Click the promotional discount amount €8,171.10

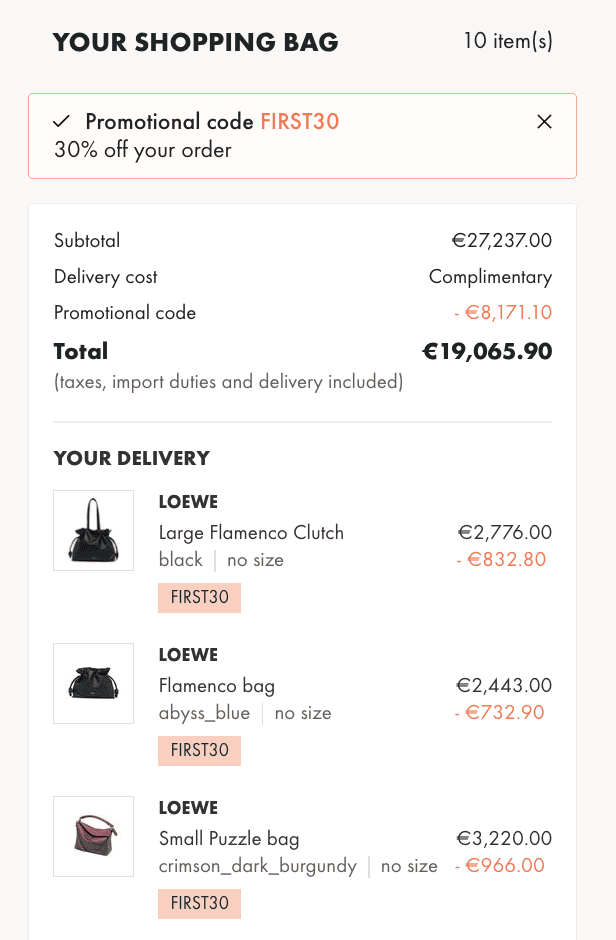[503, 312]
